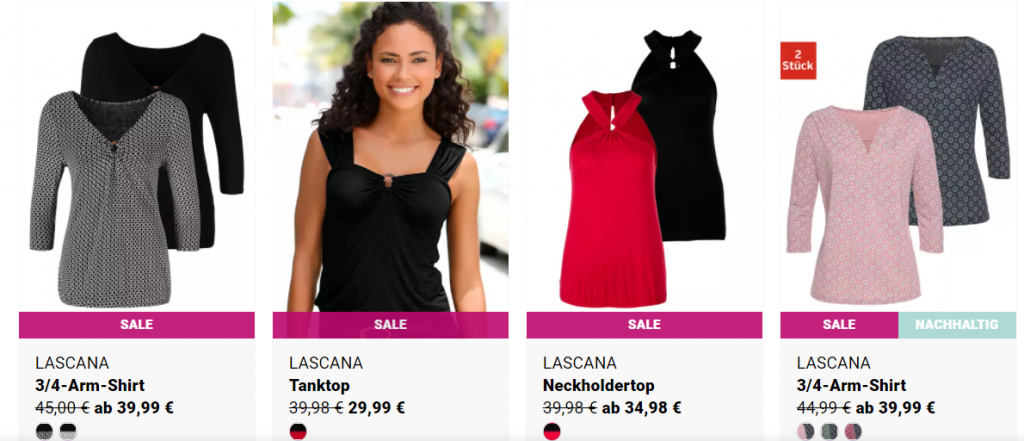View the pink and navy 3/4-Arm-Shirt image
Viewport: 1024px width, 441px height.
coord(898,157)
